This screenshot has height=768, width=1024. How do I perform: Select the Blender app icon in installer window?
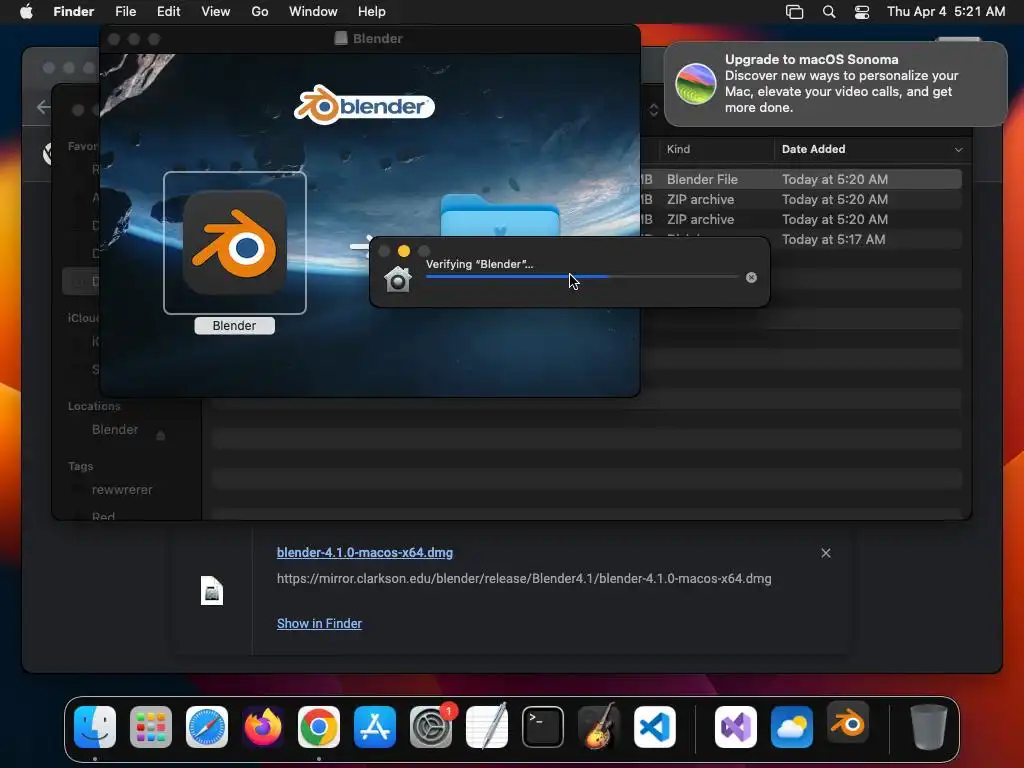click(234, 243)
